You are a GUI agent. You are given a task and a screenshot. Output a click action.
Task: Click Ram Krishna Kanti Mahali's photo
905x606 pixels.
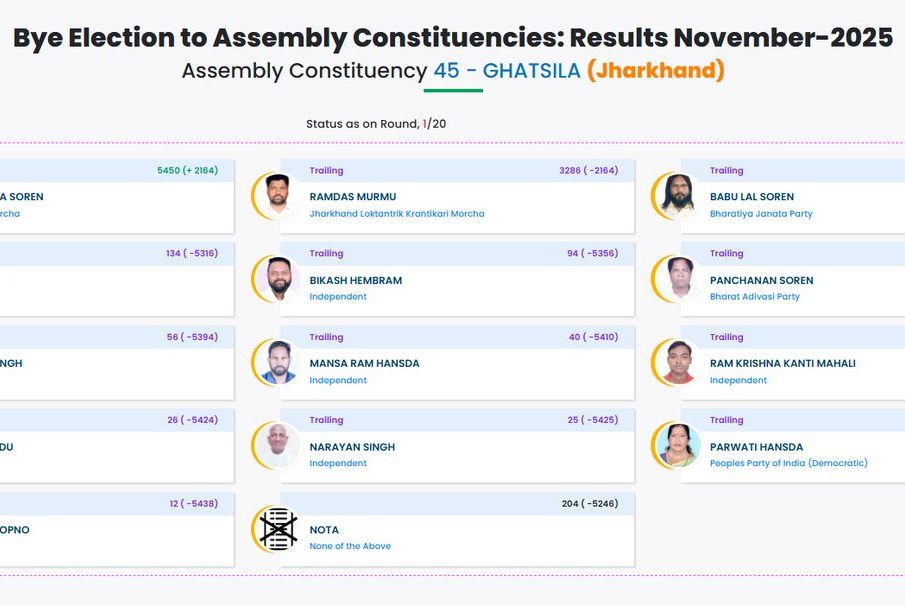677,362
